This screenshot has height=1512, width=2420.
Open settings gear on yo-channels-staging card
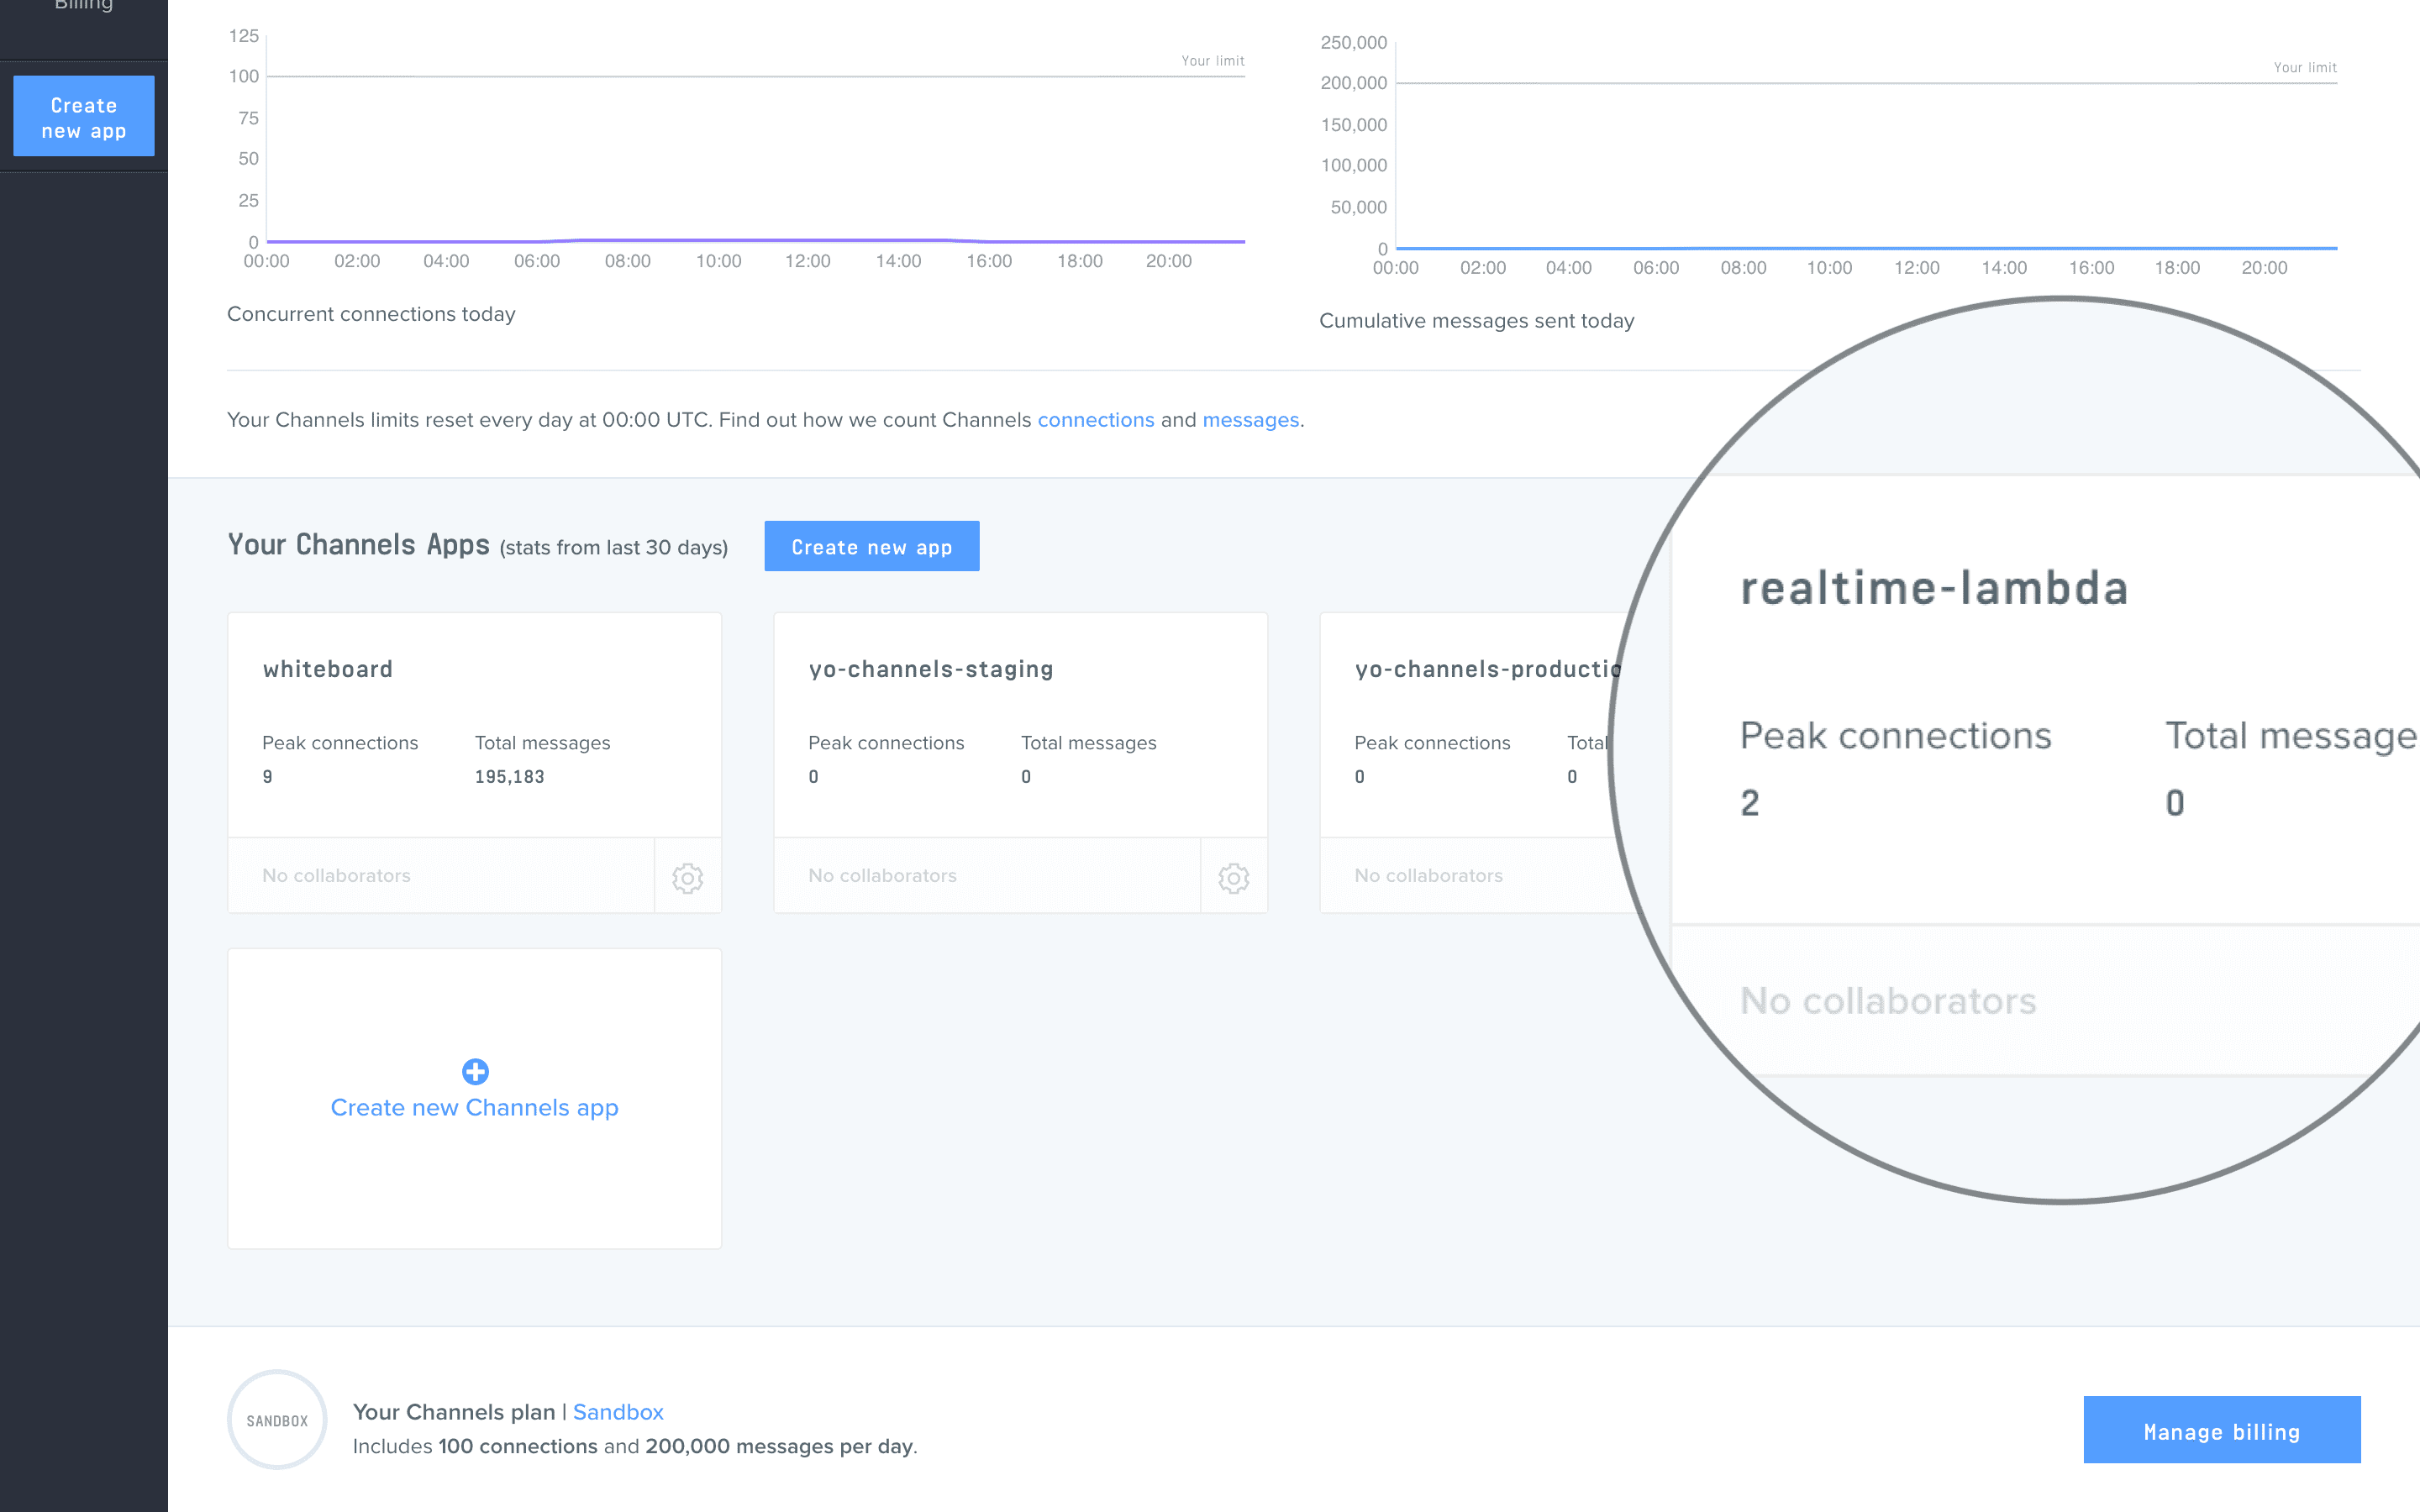point(1233,878)
